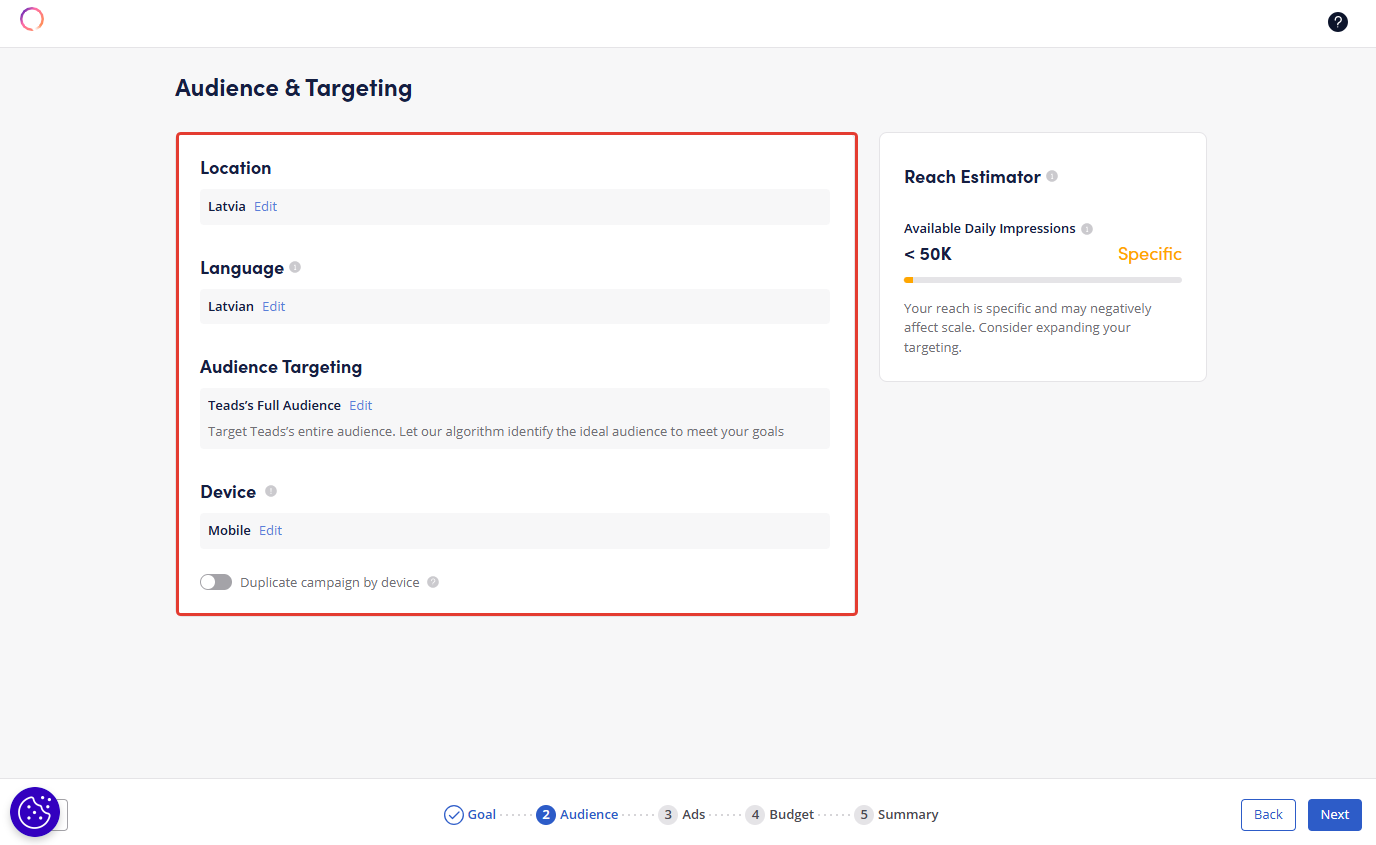Click the info icon after Duplicate campaign by device
Screen dimensions: 1376x845
tap(433, 582)
